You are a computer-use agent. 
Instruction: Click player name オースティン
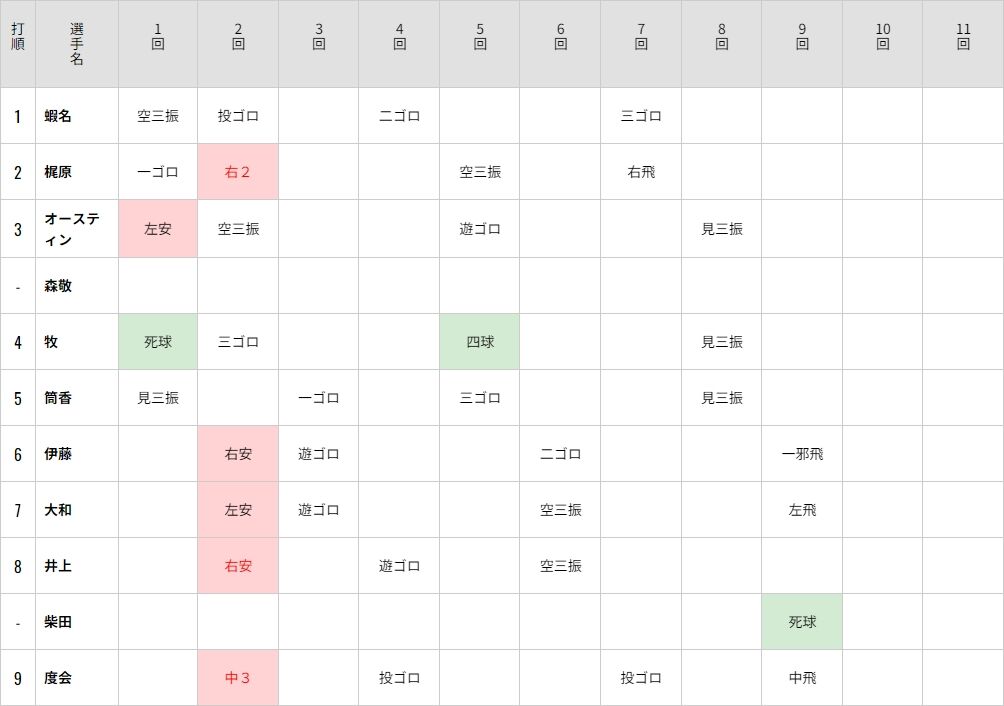(x=72, y=229)
